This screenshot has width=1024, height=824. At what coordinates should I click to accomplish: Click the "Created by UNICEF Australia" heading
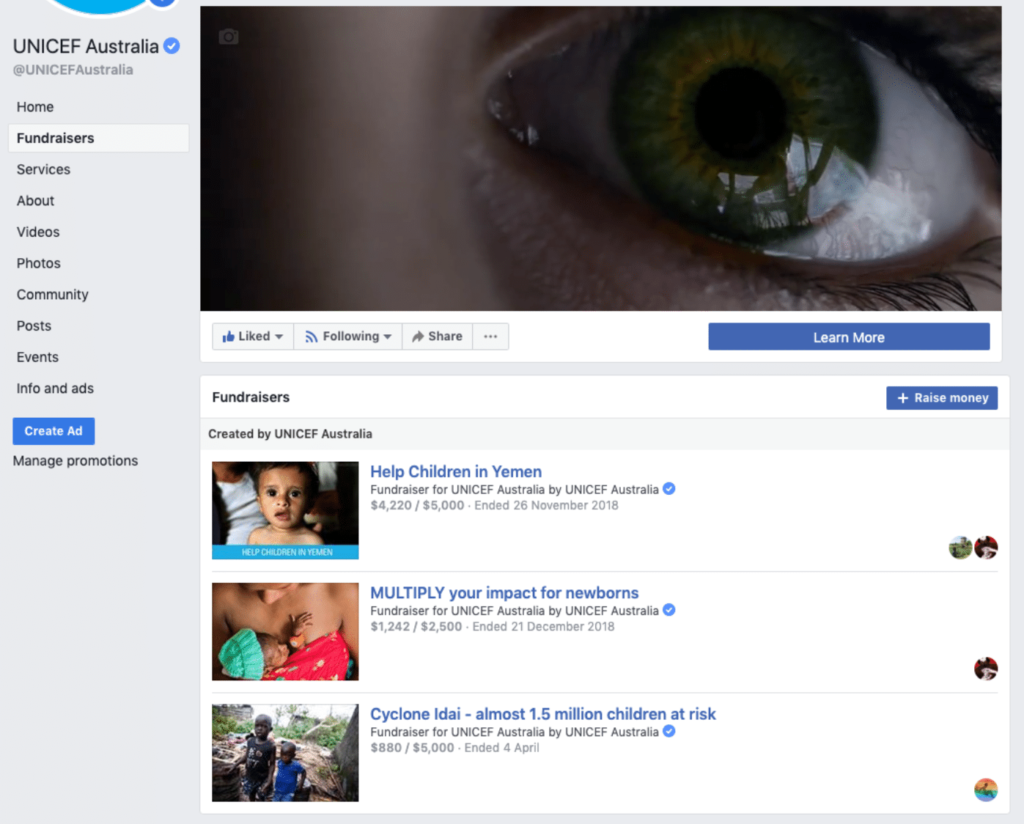pos(290,434)
